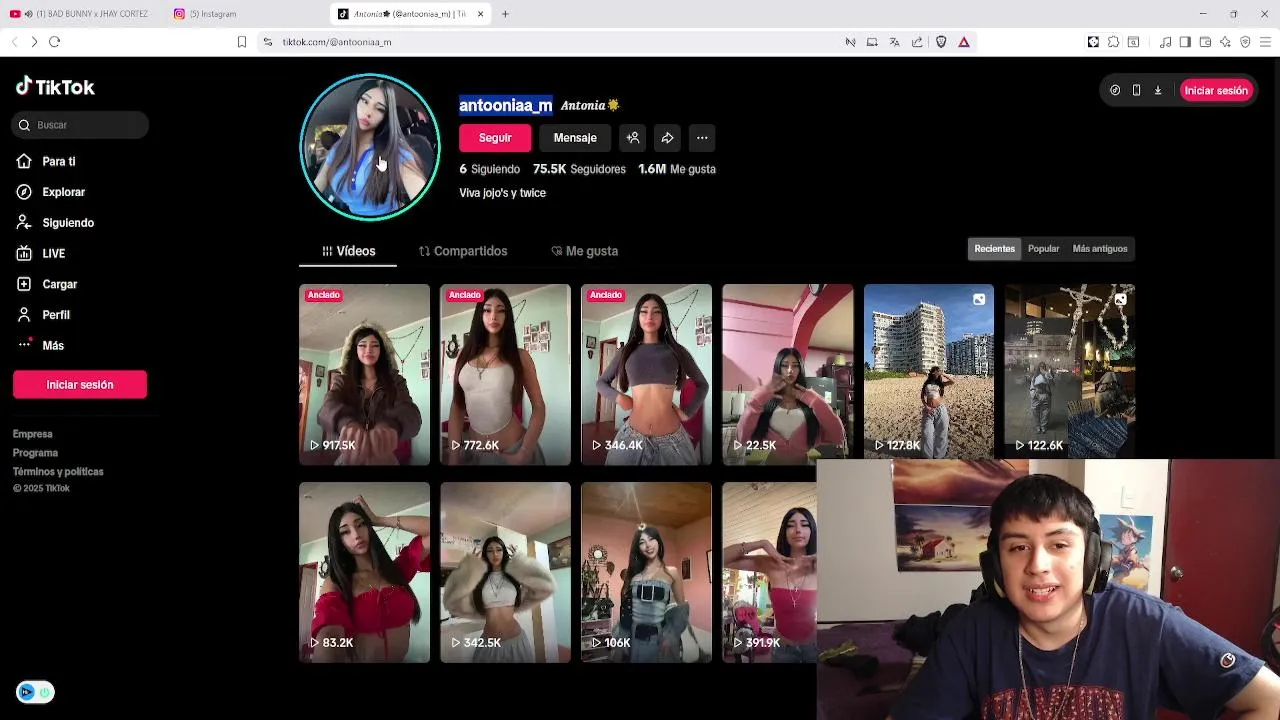Click 75.5K Seguidores count

point(579,169)
